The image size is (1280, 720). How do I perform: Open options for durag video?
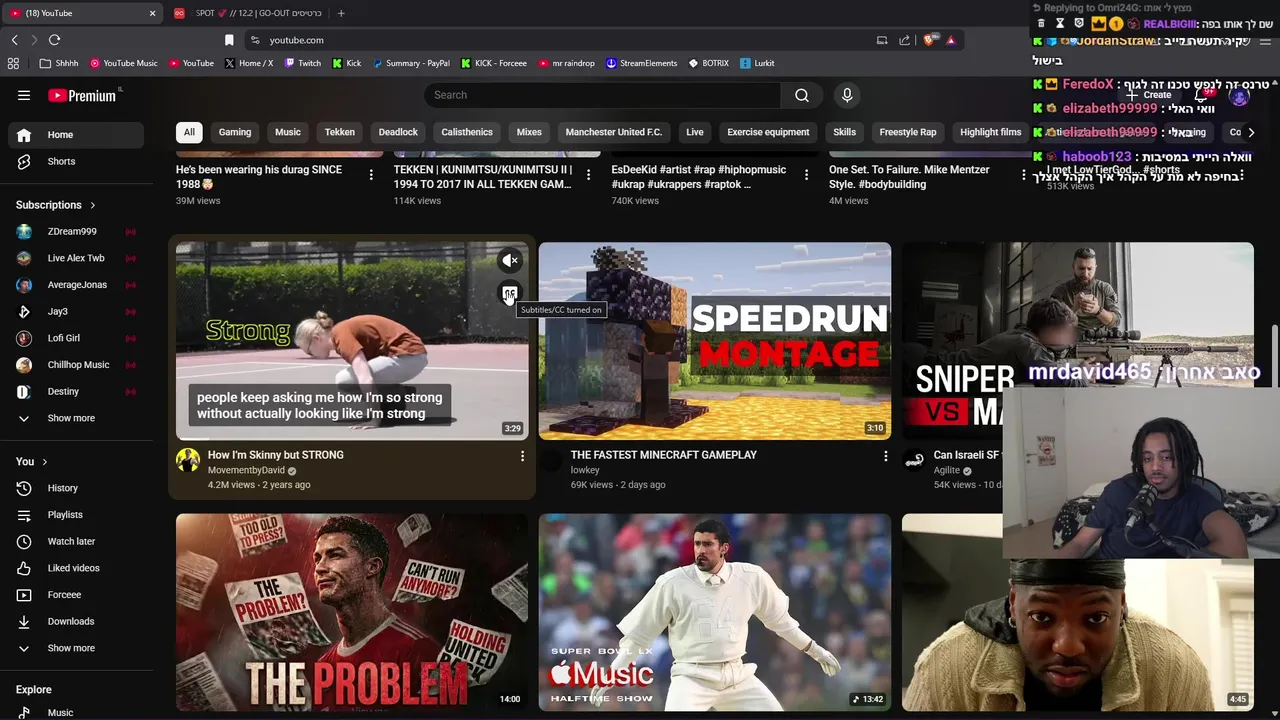371,175
